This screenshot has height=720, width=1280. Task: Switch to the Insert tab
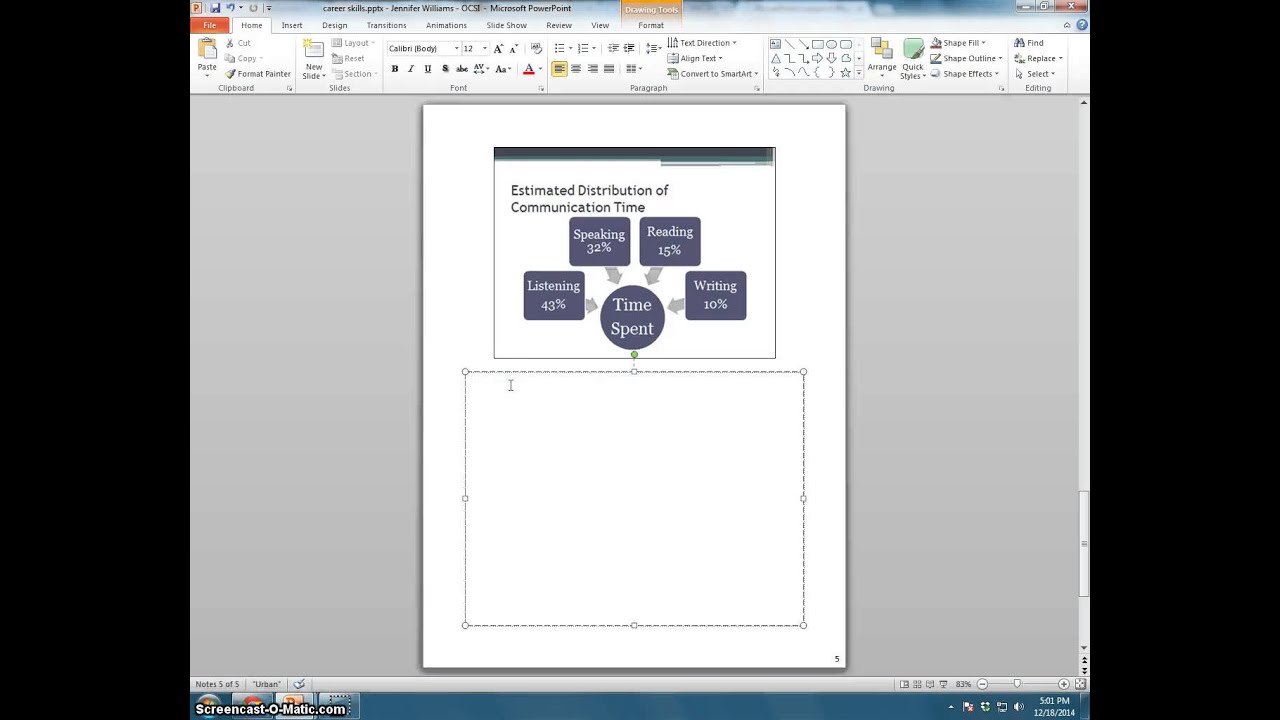point(292,25)
